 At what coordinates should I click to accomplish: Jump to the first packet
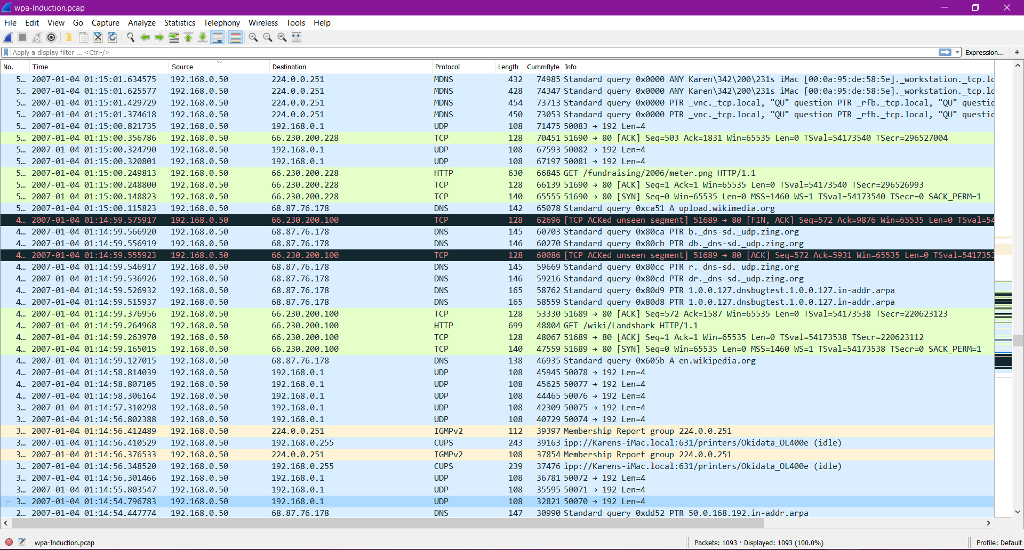point(188,37)
